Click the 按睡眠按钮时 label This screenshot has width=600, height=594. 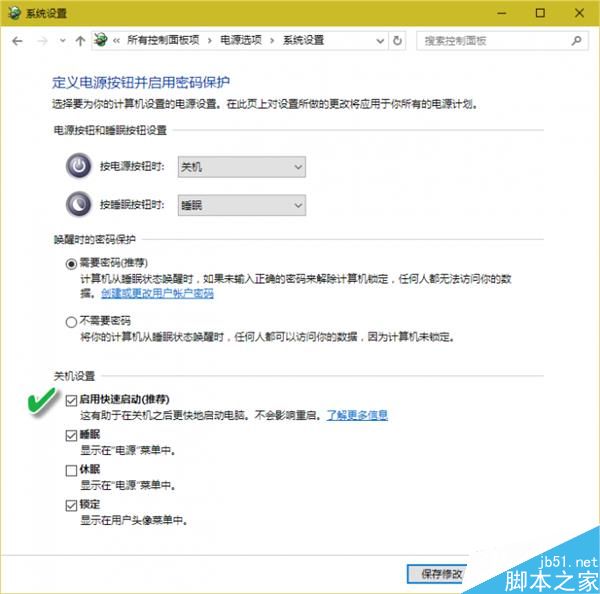[x=132, y=205]
